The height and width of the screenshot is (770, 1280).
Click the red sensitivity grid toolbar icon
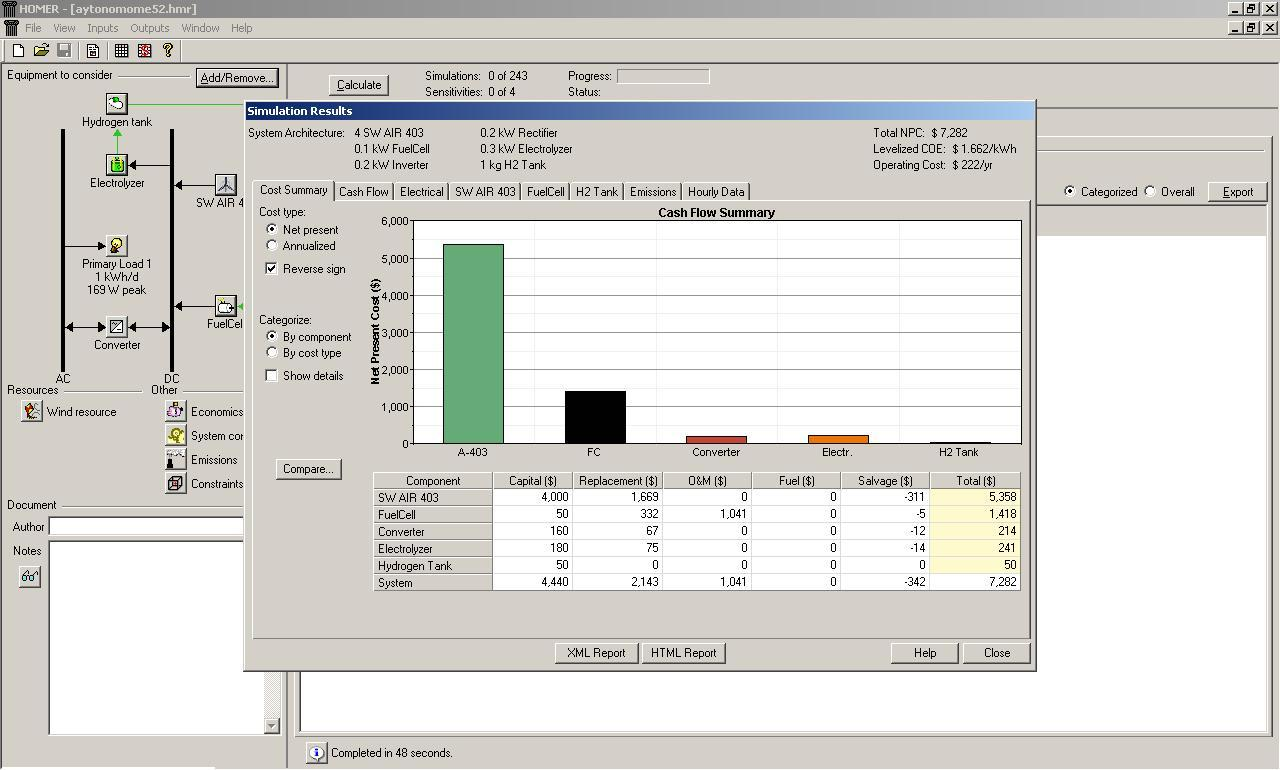pos(145,50)
